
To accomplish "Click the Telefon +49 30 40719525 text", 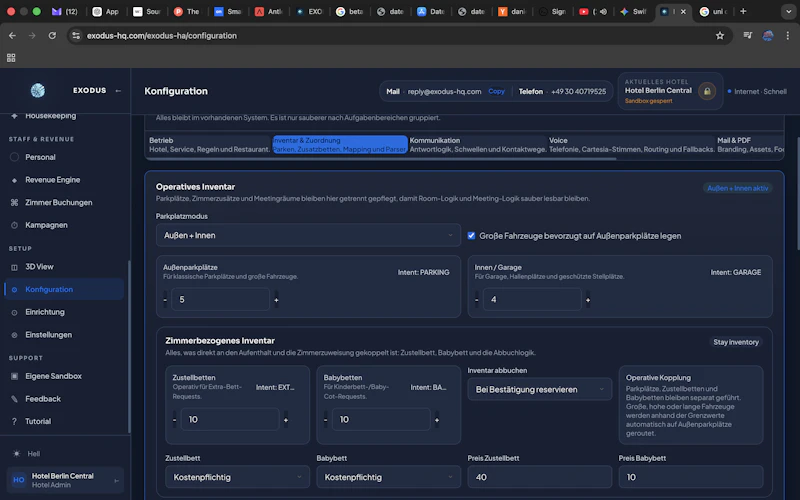I will tap(562, 92).
